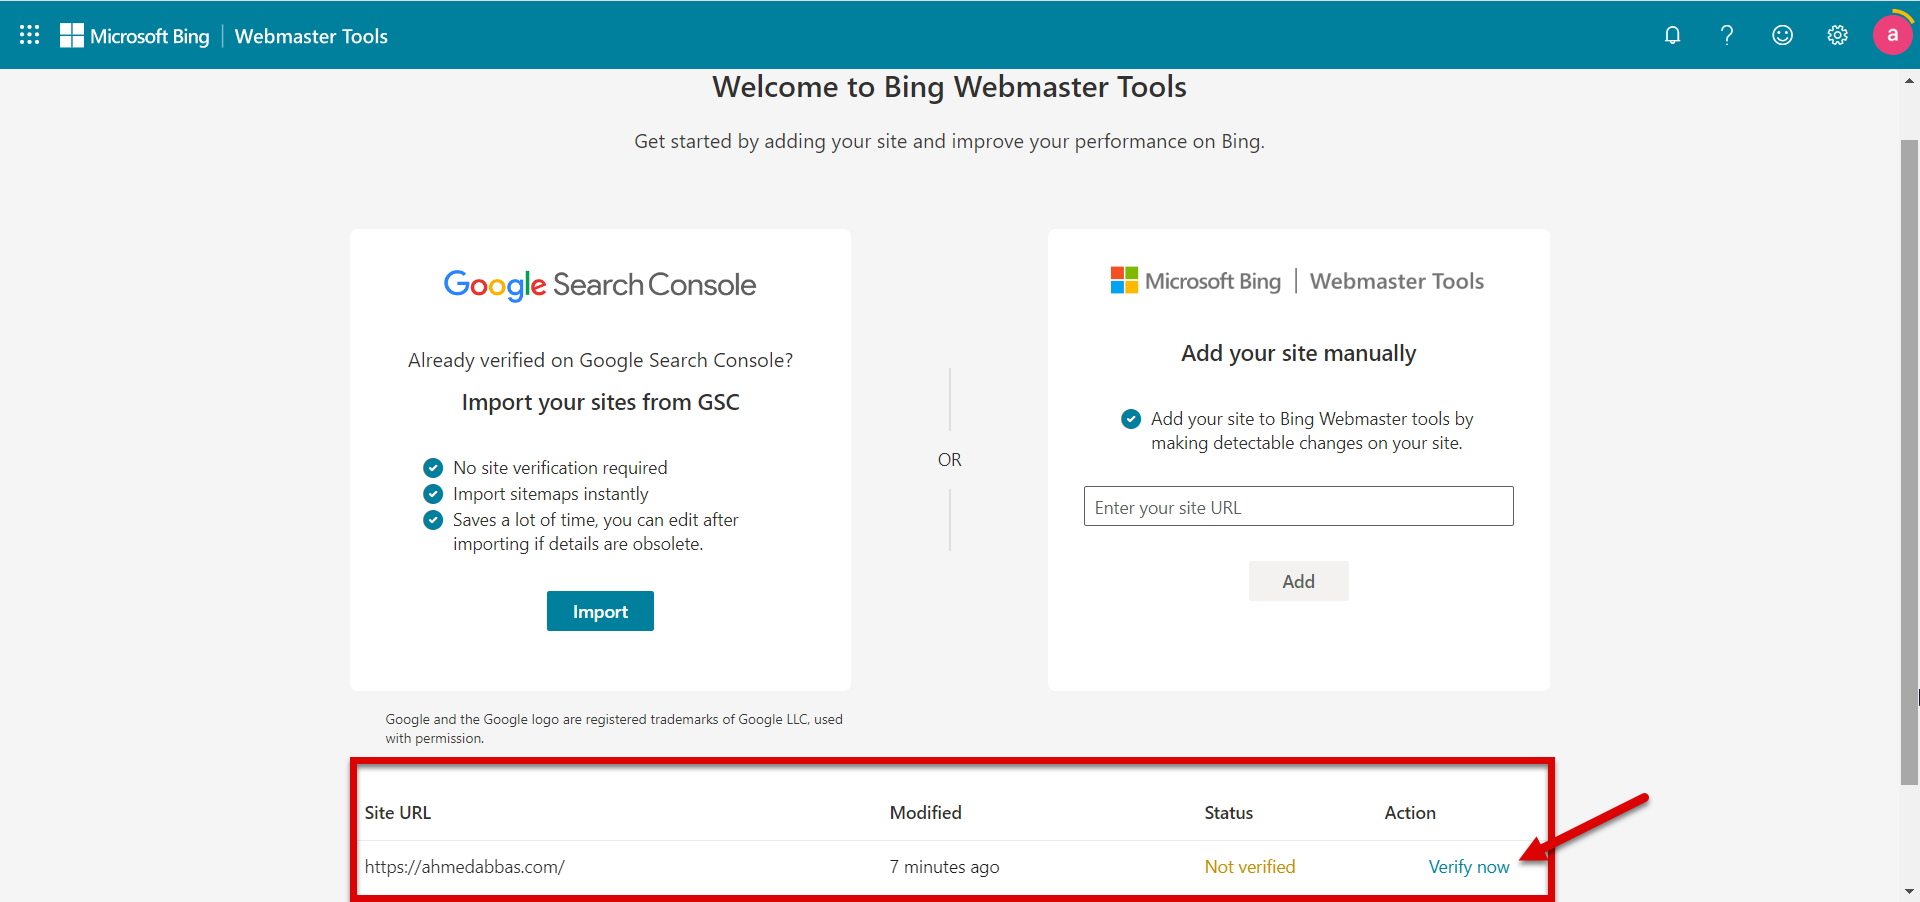Screen dimensions: 1920x902
Task: Focus the Enter your site URL field
Action: [1298, 506]
